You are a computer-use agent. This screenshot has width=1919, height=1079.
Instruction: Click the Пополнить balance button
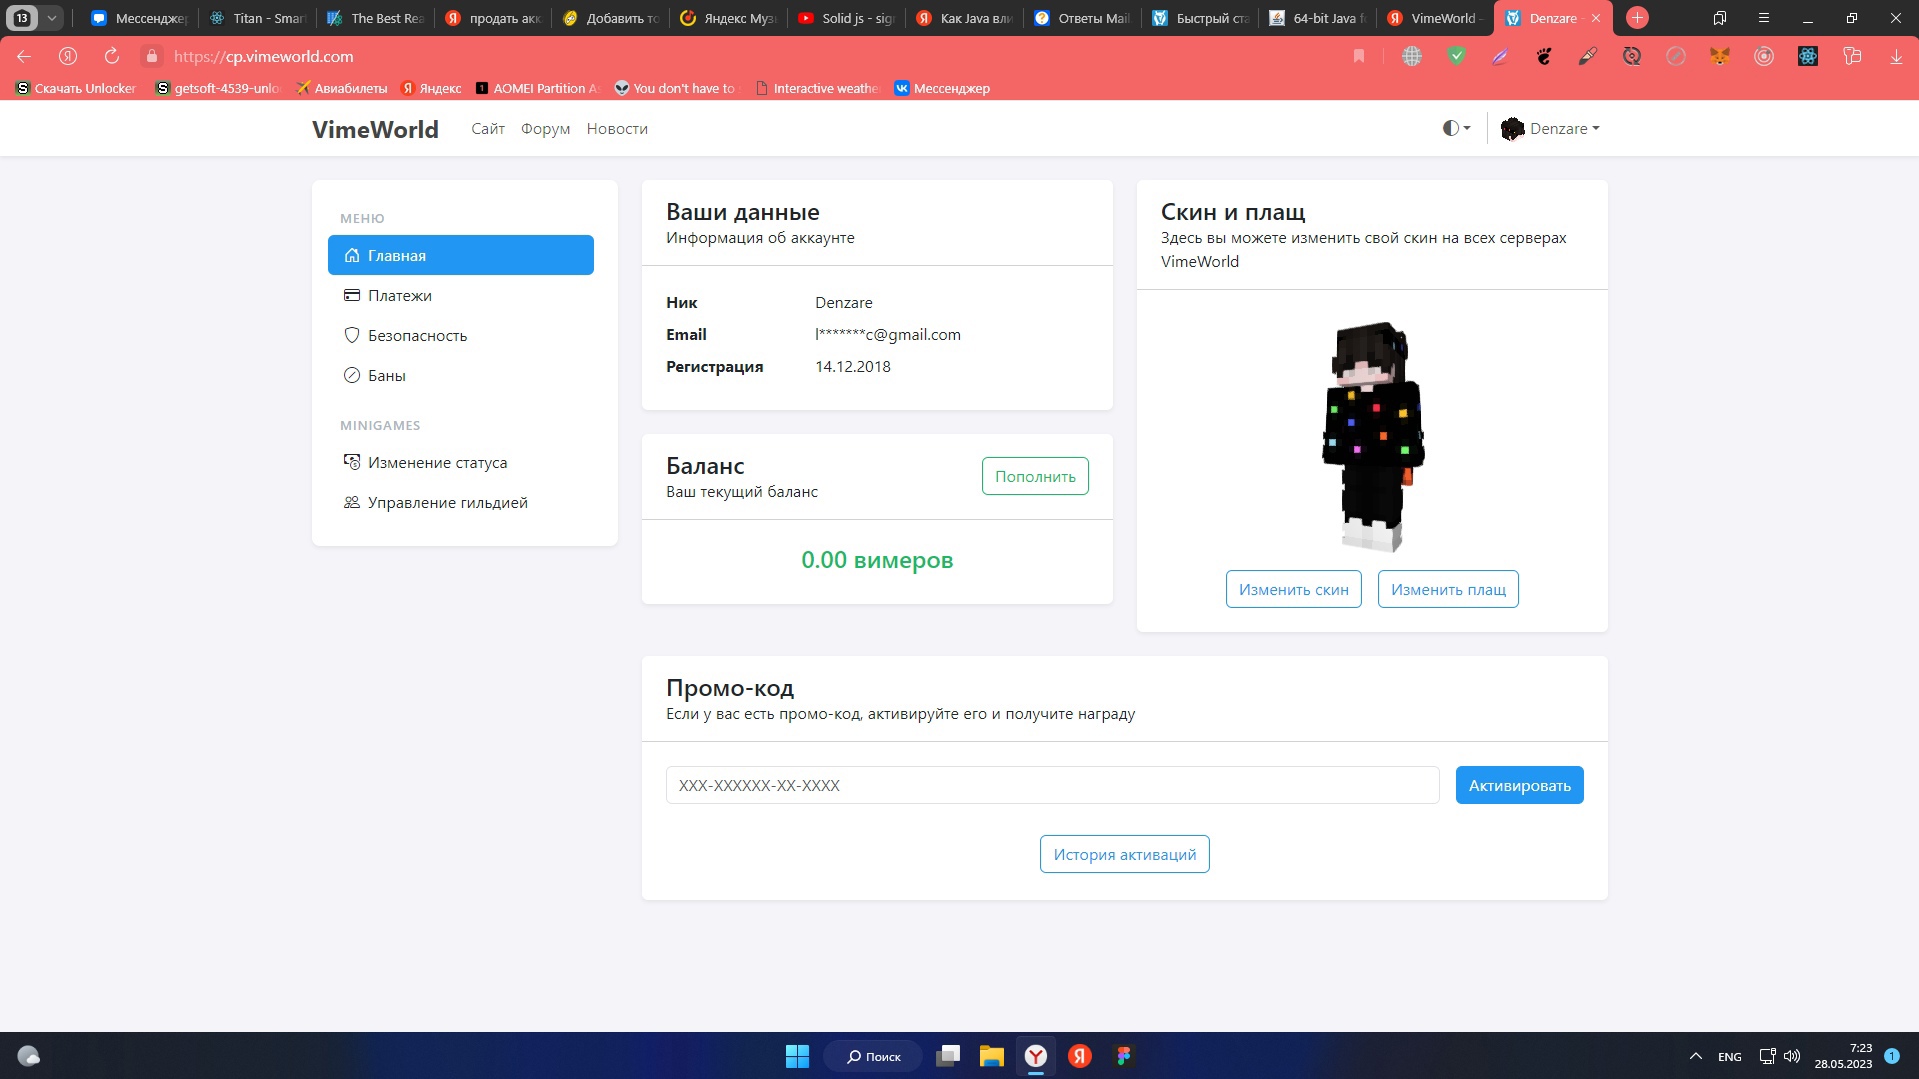tap(1035, 476)
